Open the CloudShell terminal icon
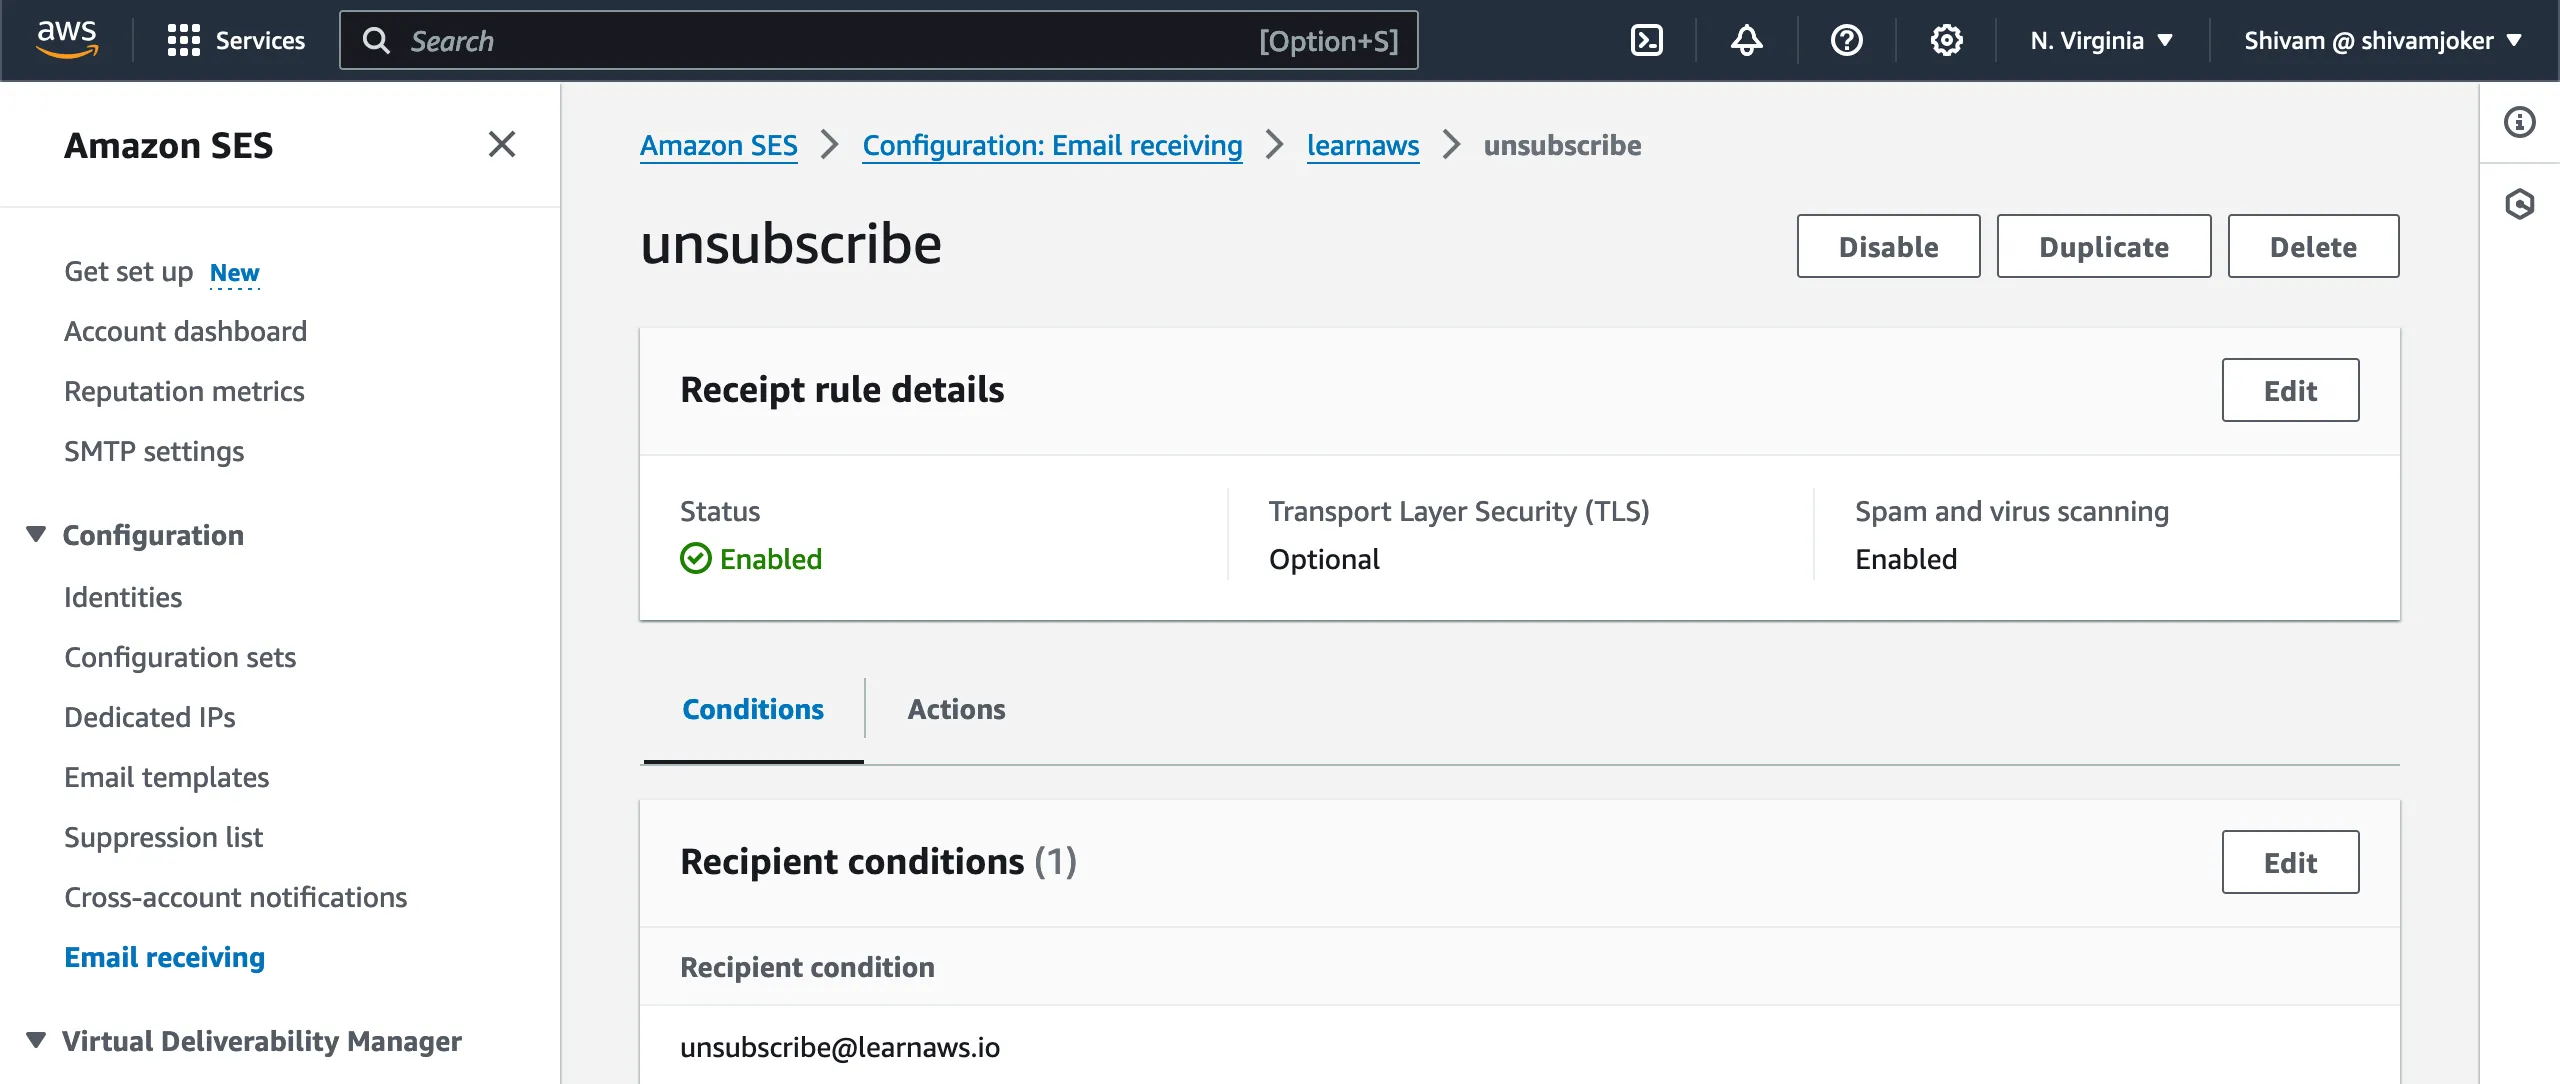This screenshot has height=1084, width=2560. [1646, 40]
